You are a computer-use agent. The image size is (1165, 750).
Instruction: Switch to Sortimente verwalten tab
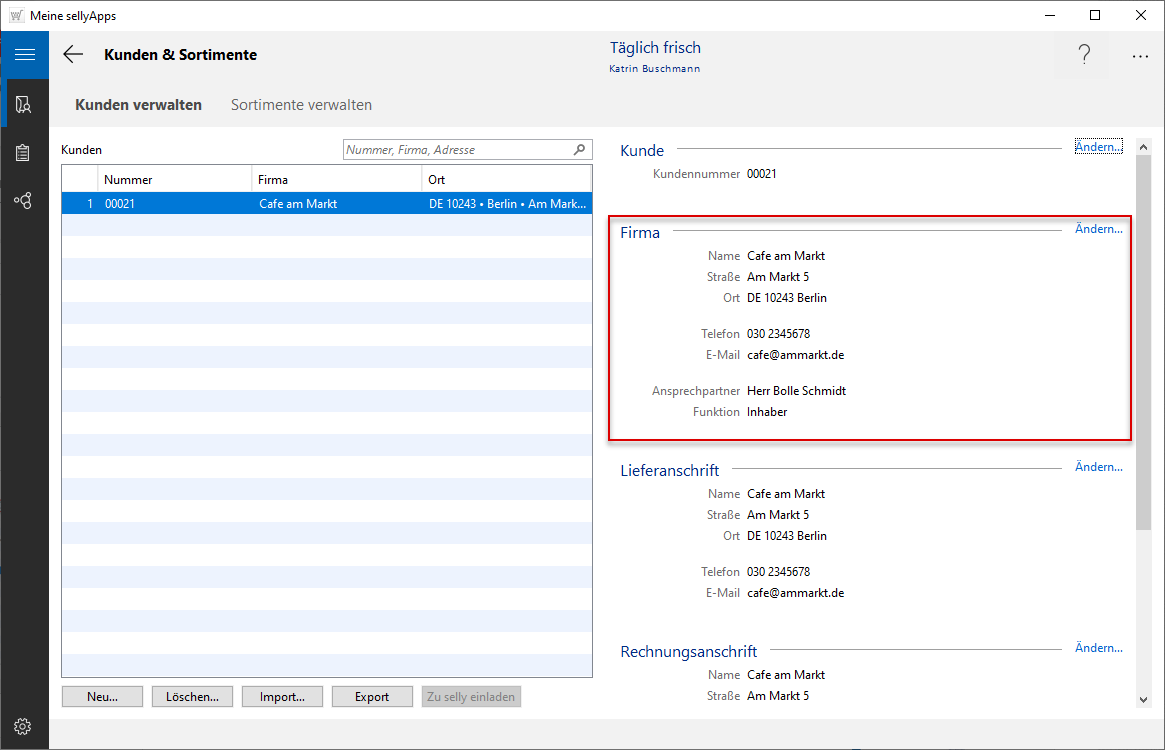click(301, 105)
